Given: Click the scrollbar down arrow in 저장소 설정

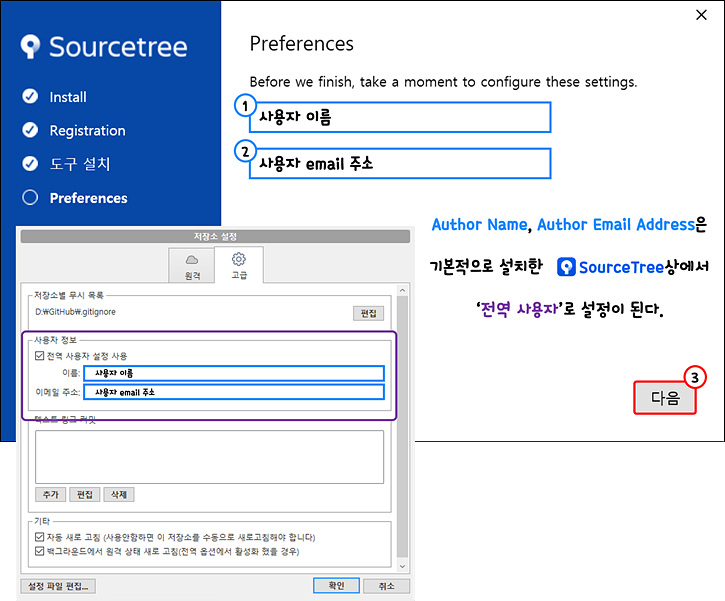Looking at the screenshot, I should pyautogui.click(x=402, y=566).
